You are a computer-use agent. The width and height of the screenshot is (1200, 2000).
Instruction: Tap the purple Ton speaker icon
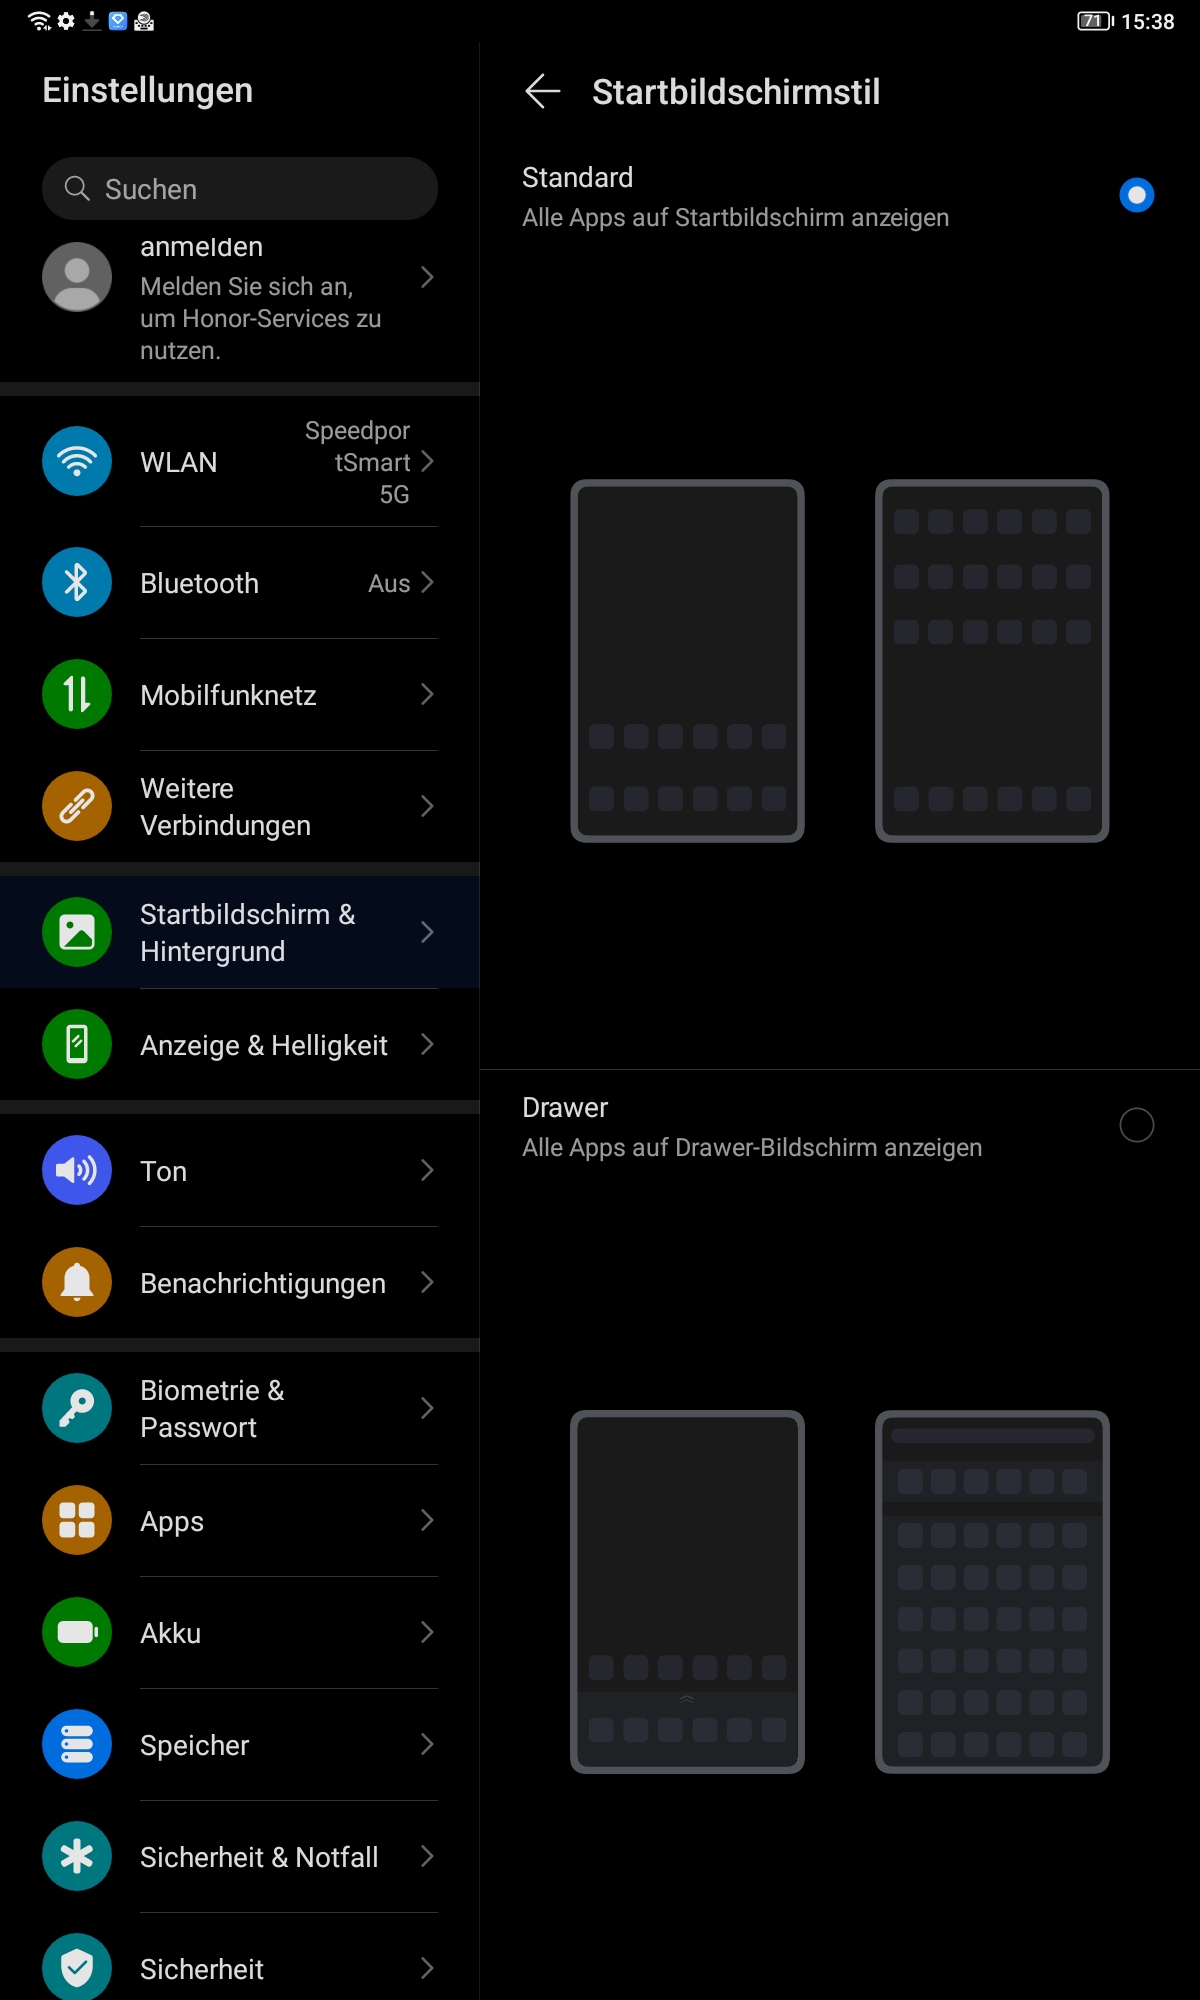tap(77, 1170)
